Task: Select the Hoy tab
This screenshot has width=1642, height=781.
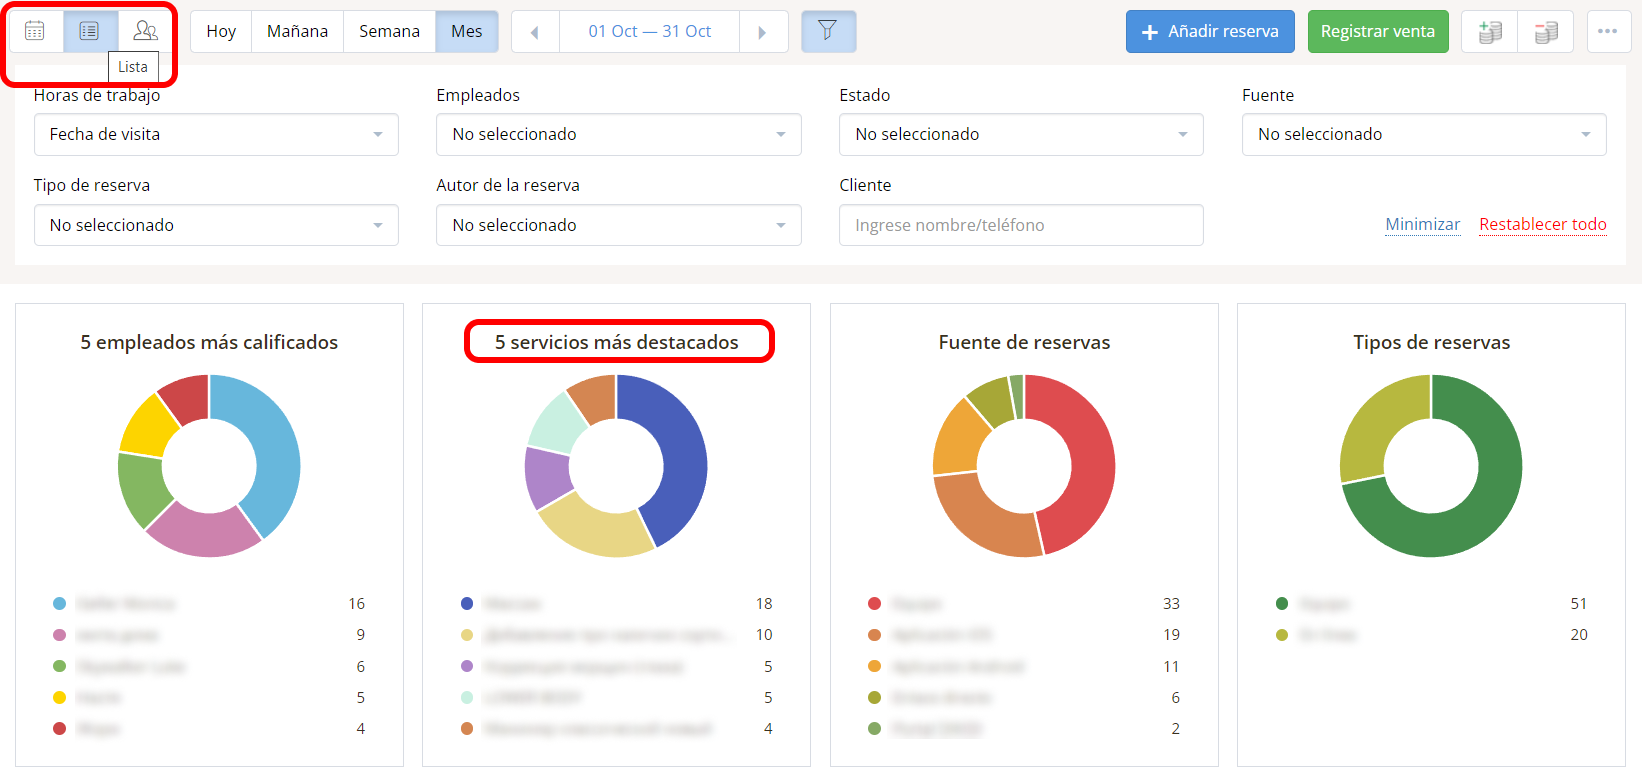Action: pos(221,31)
